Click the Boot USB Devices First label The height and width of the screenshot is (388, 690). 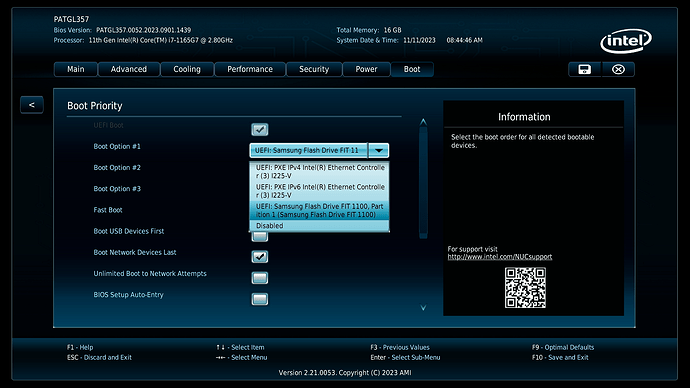coord(128,231)
